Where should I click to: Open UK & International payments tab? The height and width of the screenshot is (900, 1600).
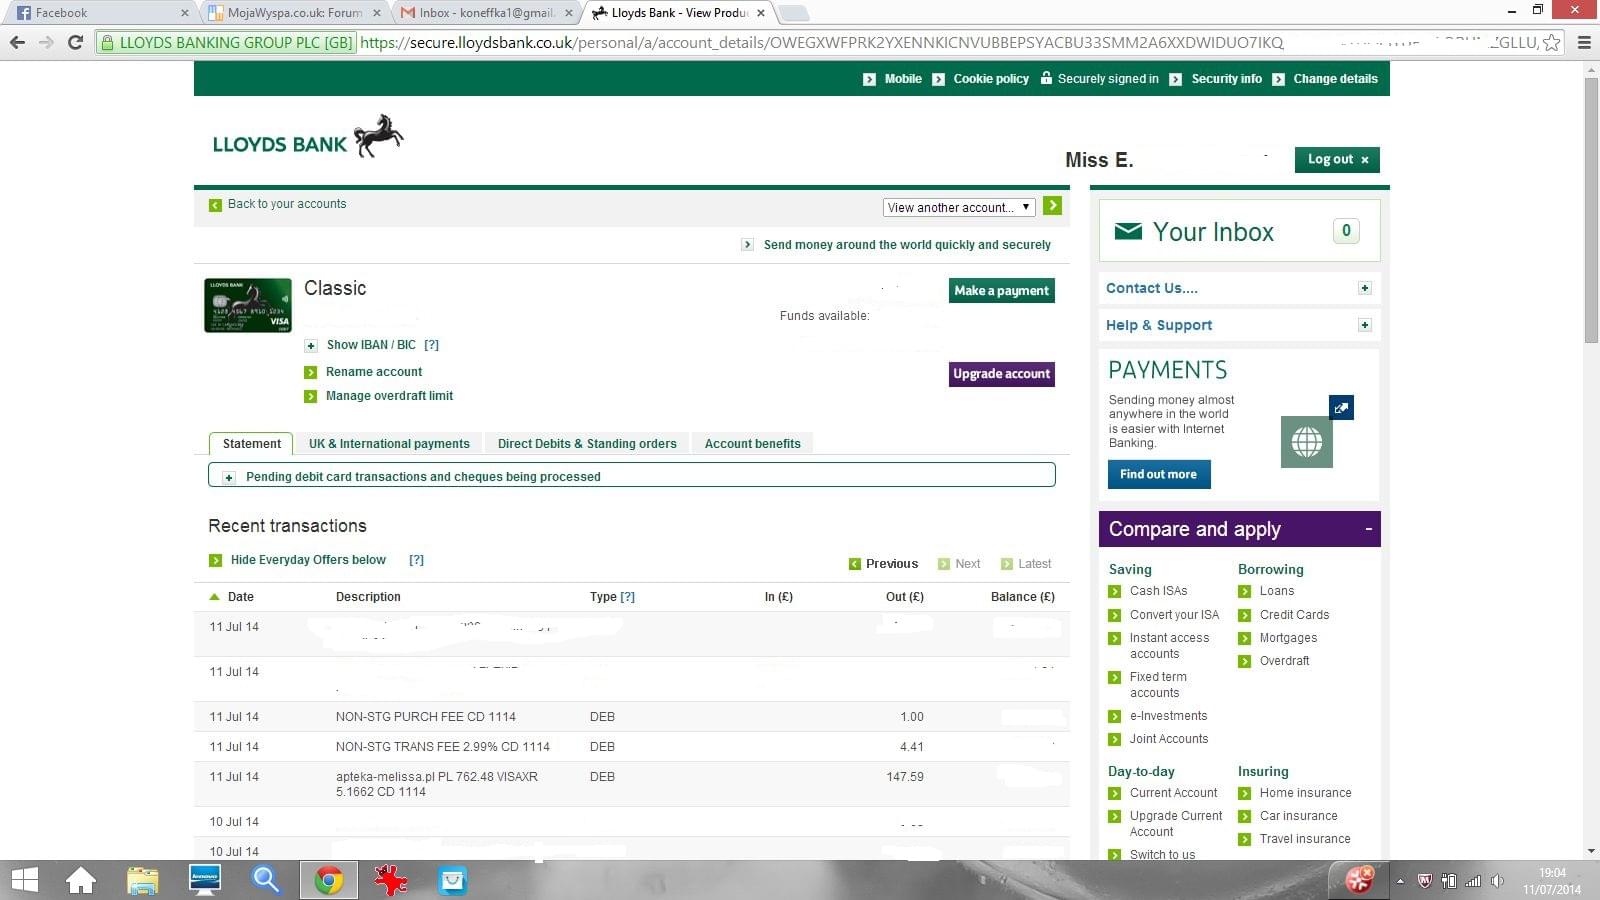389,444
